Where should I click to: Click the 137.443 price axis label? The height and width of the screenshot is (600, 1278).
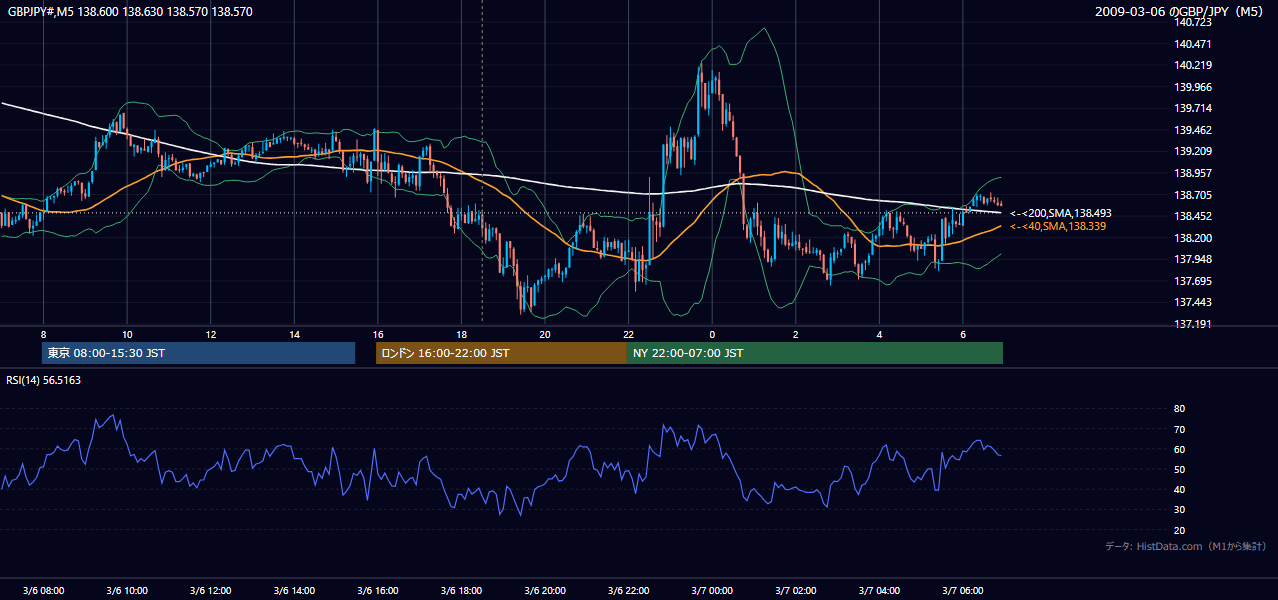[1194, 302]
